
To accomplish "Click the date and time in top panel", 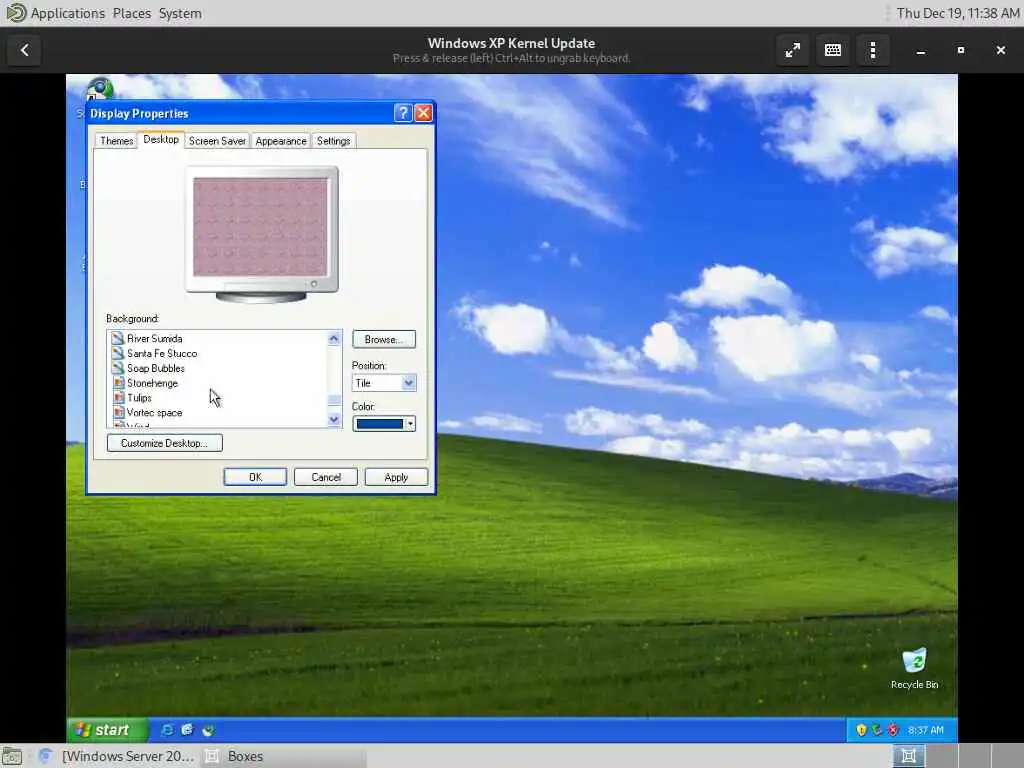I will 957,13.
